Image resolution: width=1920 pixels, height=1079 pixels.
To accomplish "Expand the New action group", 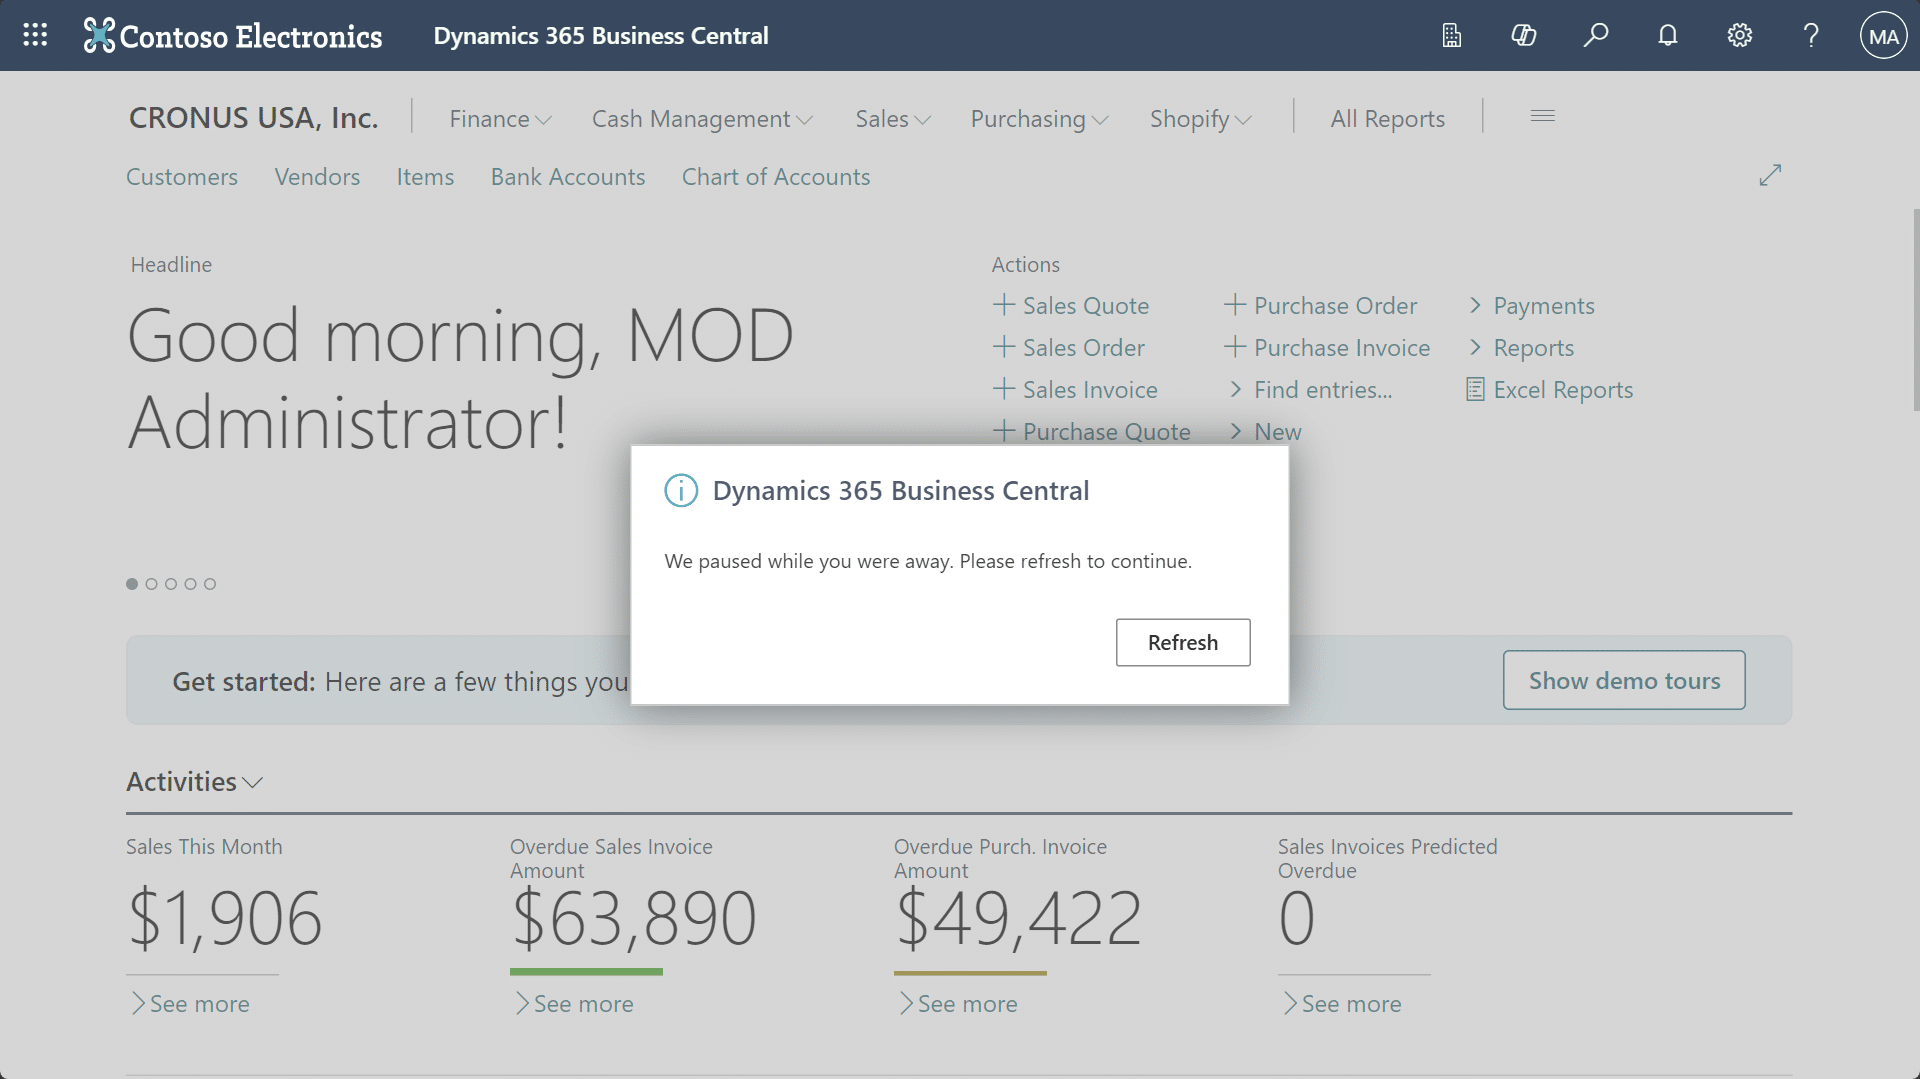I will point(1266,432).
